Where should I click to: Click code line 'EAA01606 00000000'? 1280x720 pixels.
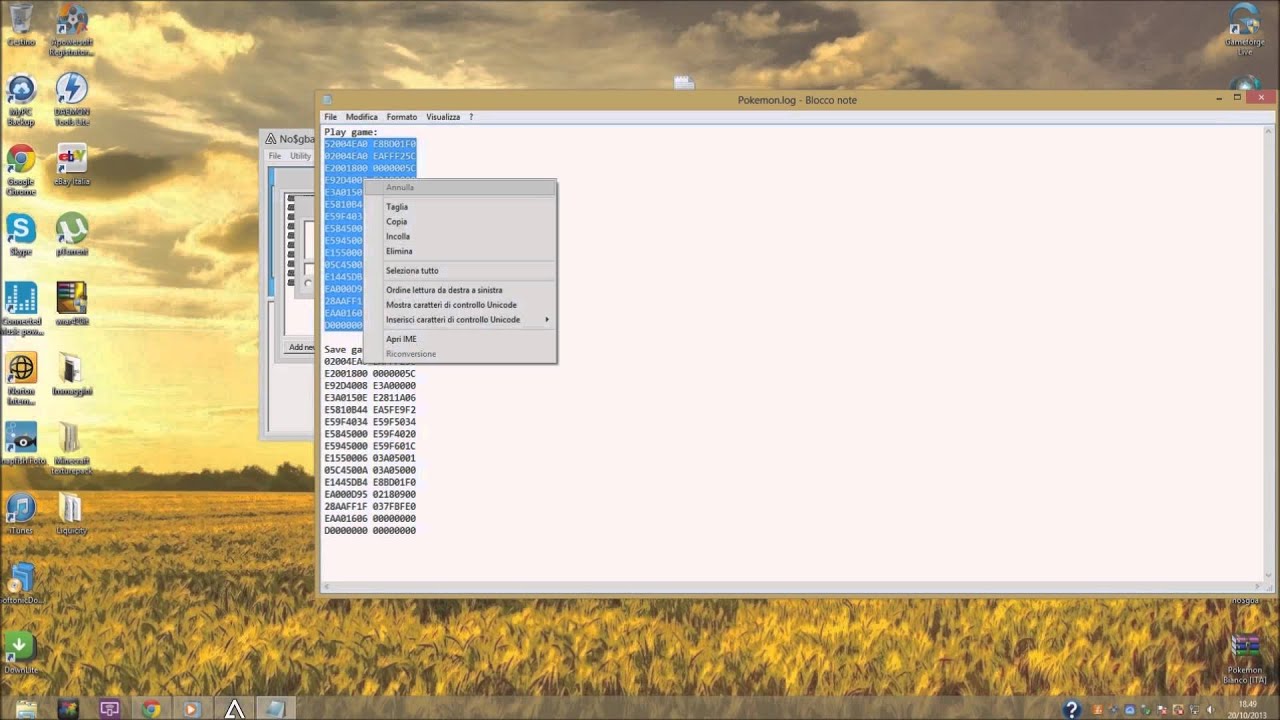tap(370, 519)
